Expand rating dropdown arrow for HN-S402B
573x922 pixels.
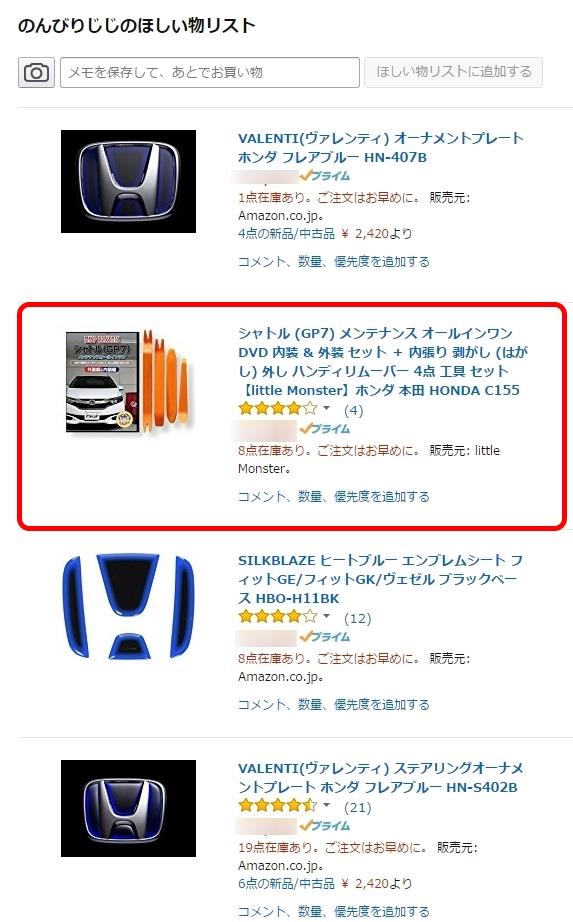pos(327,805)
